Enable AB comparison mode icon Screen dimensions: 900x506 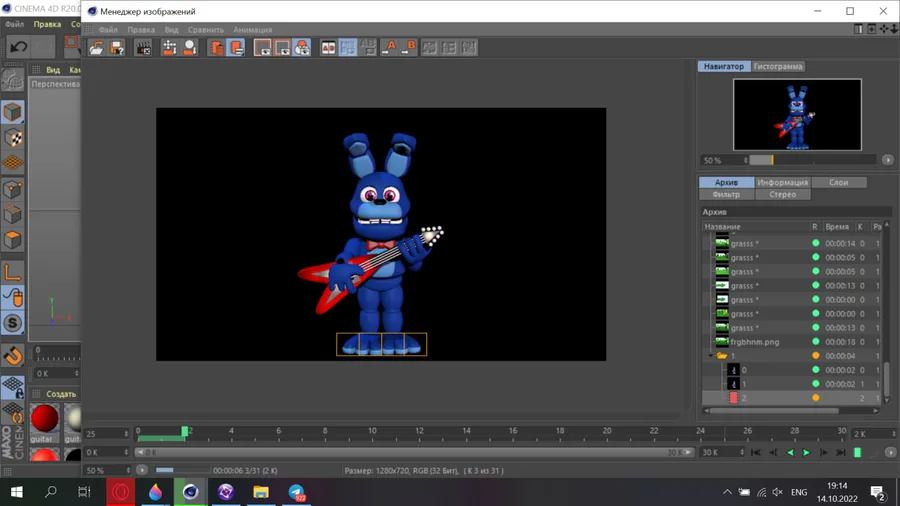(x=328, y=48)
